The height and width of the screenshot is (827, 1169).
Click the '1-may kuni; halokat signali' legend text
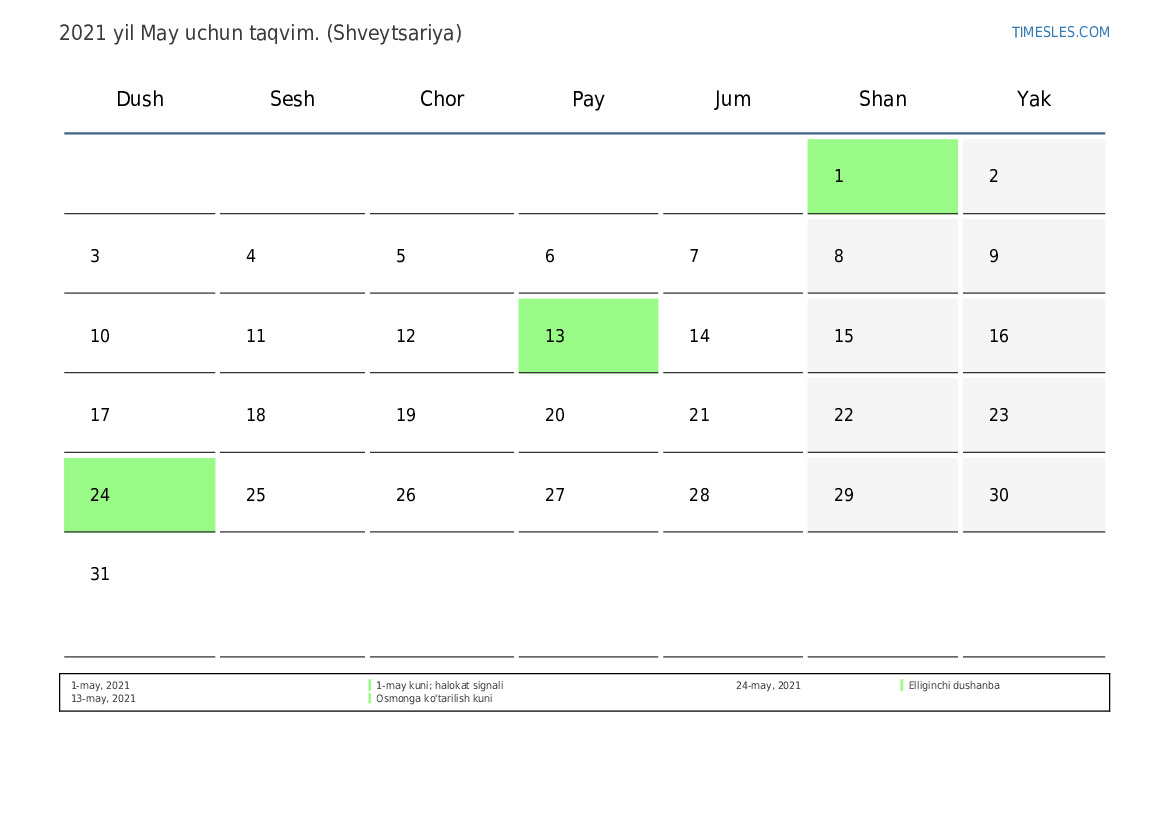click(x=439, y=686)
